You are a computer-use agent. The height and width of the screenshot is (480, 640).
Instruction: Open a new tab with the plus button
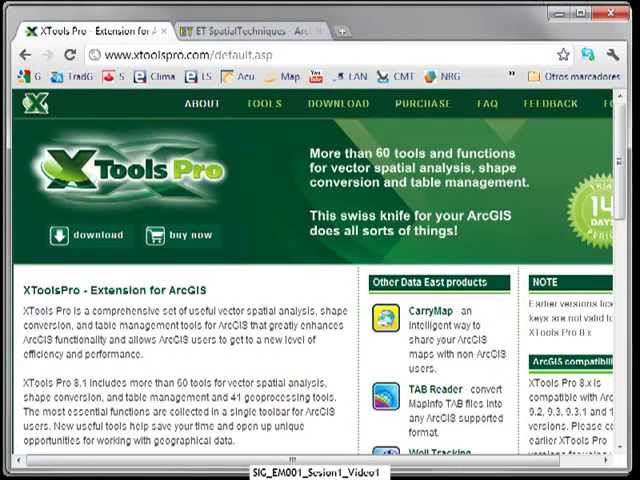click(x=342, y=31)
